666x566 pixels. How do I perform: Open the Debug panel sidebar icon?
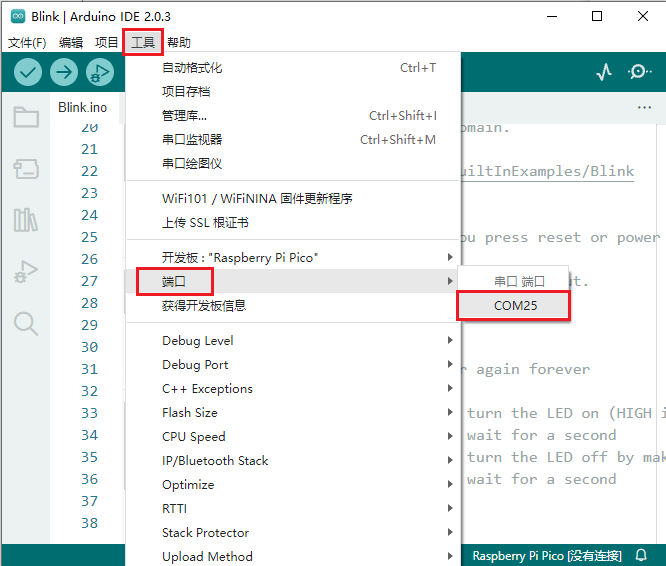click(x=26, y=271)
